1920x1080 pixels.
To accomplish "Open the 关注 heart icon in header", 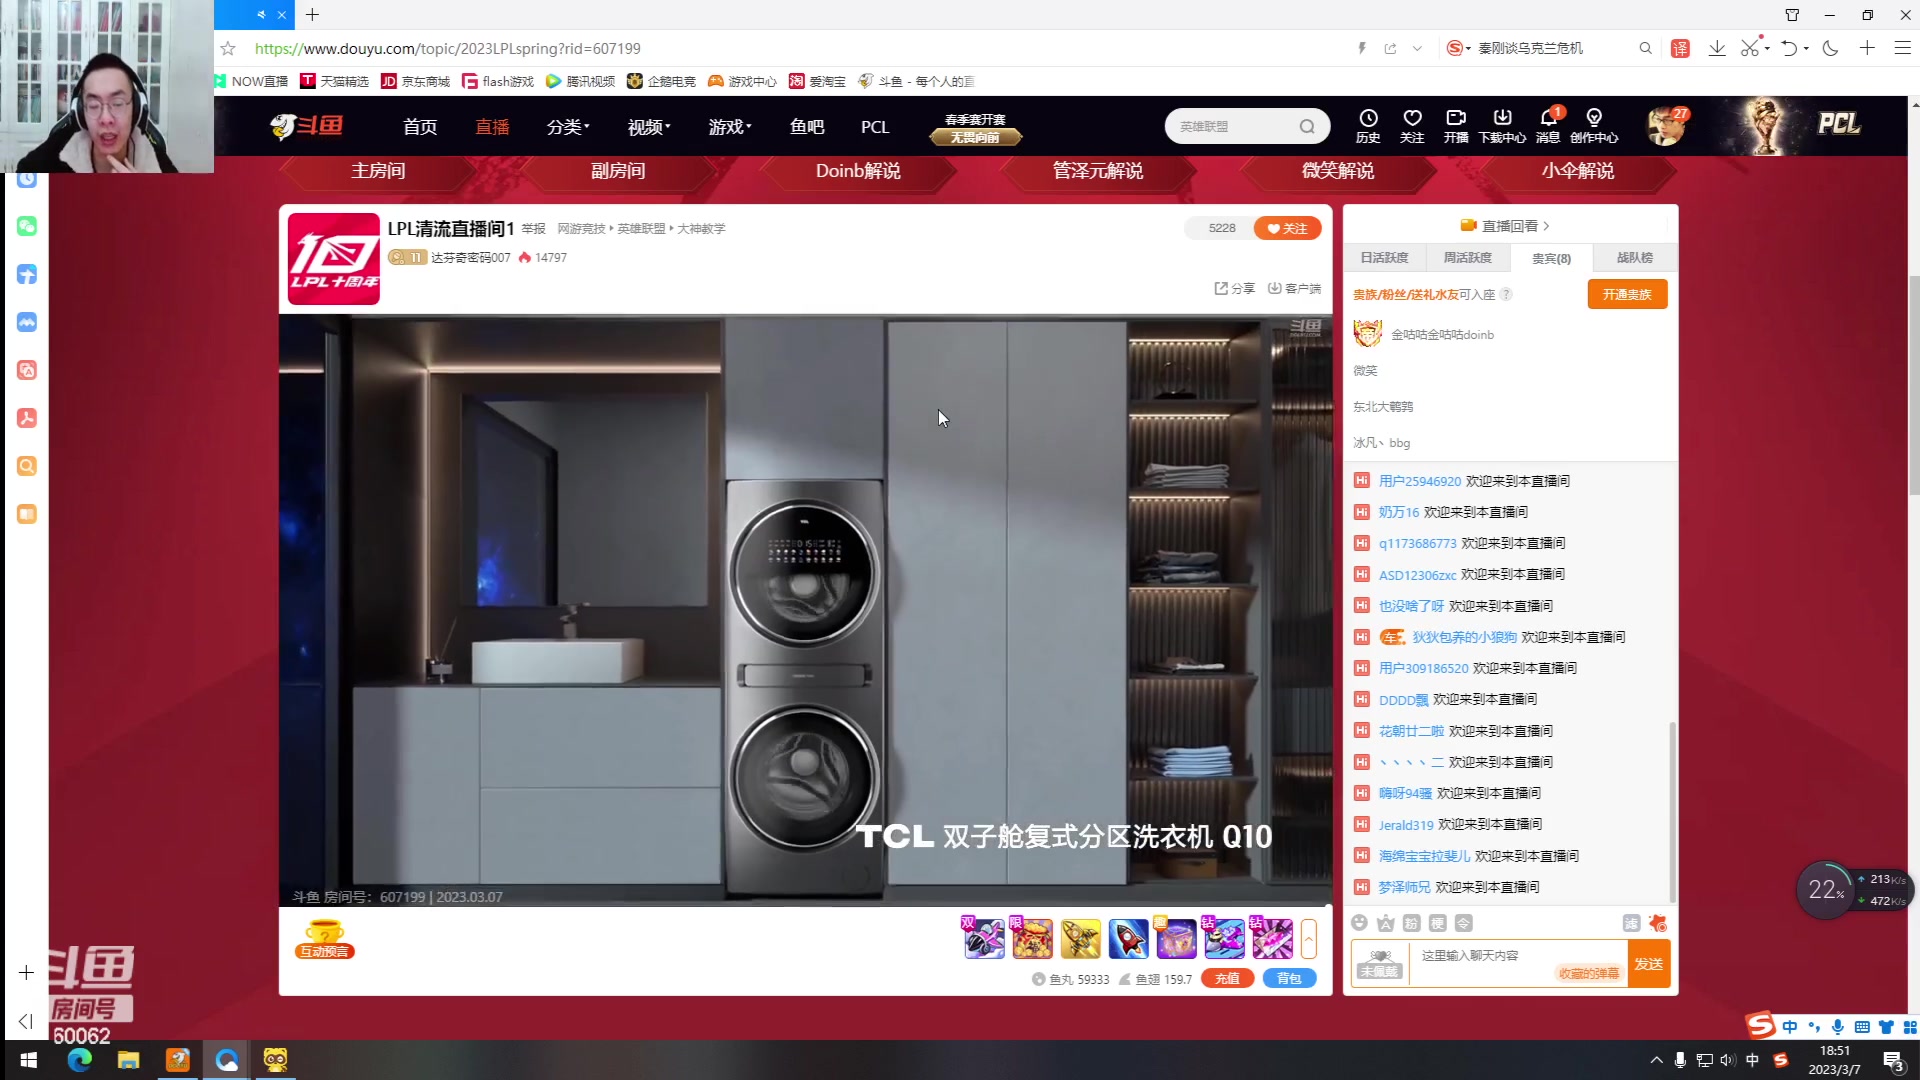I will [1412, 126].
